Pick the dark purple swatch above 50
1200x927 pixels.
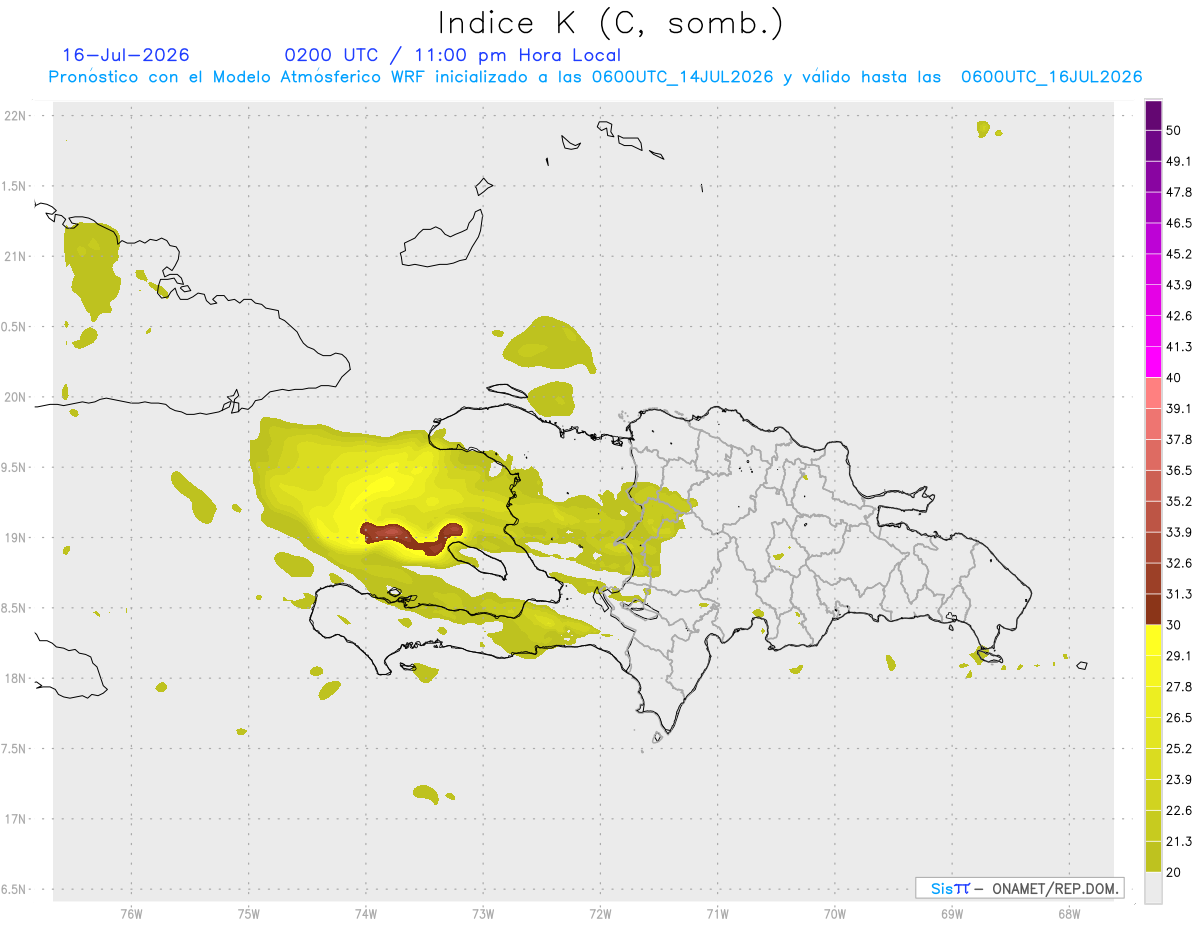point(1153,116)
